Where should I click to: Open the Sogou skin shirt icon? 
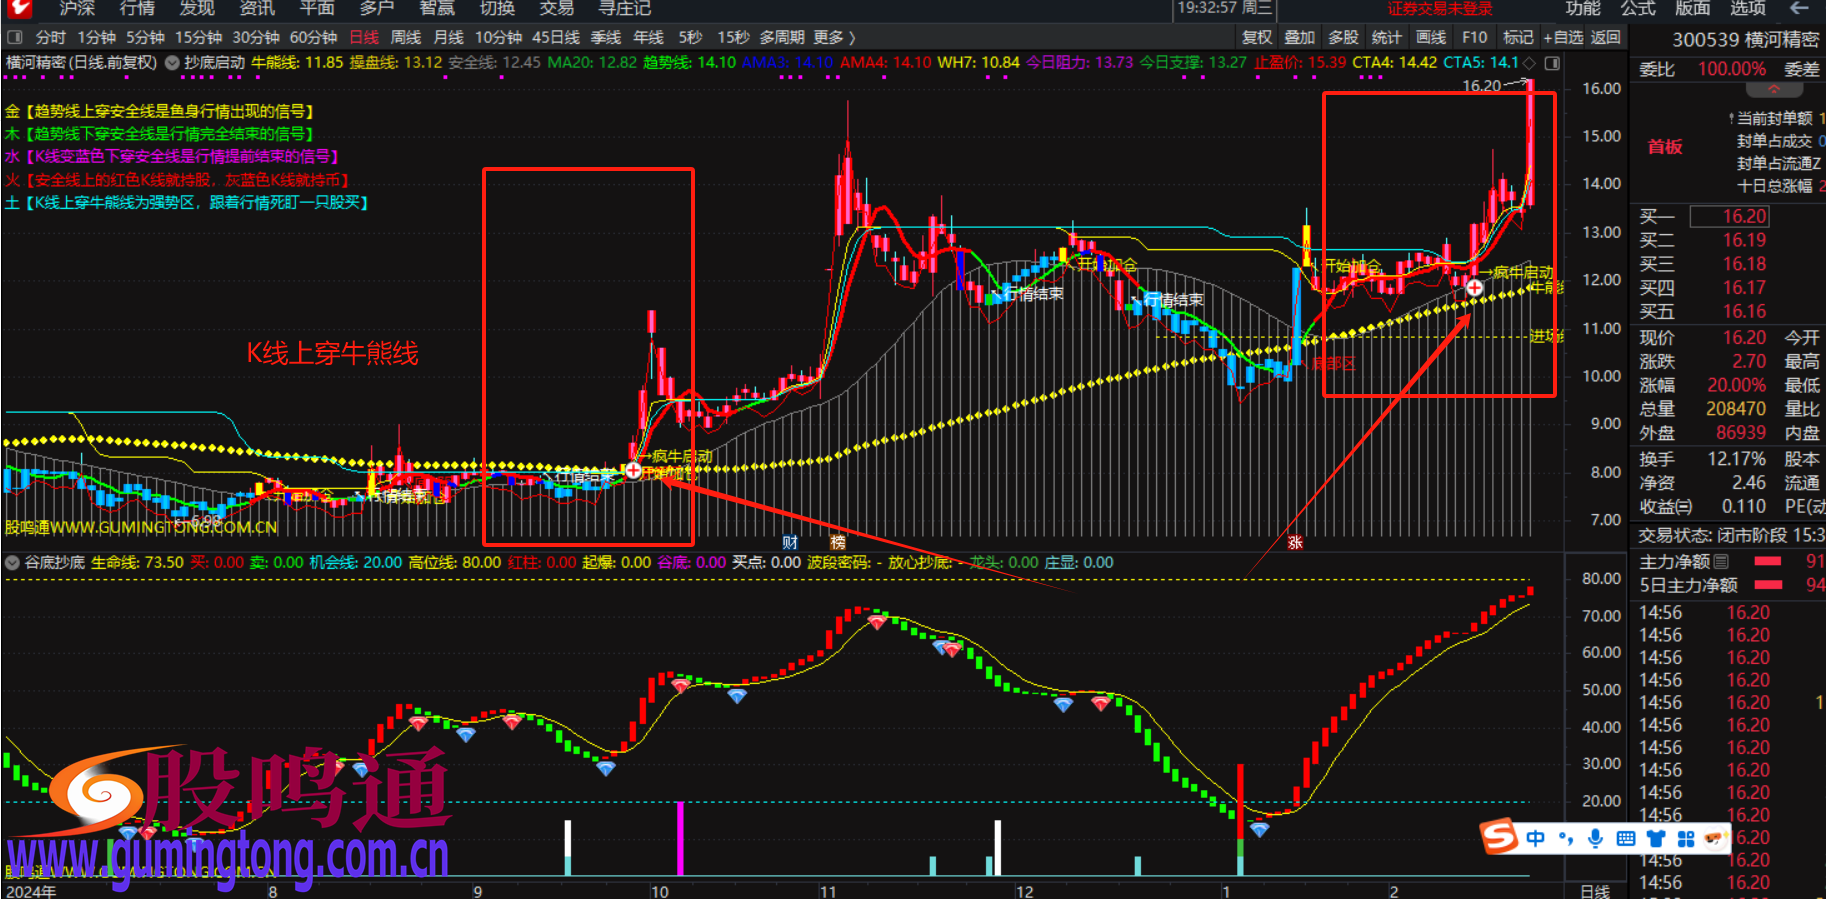tap(1656, 838)
